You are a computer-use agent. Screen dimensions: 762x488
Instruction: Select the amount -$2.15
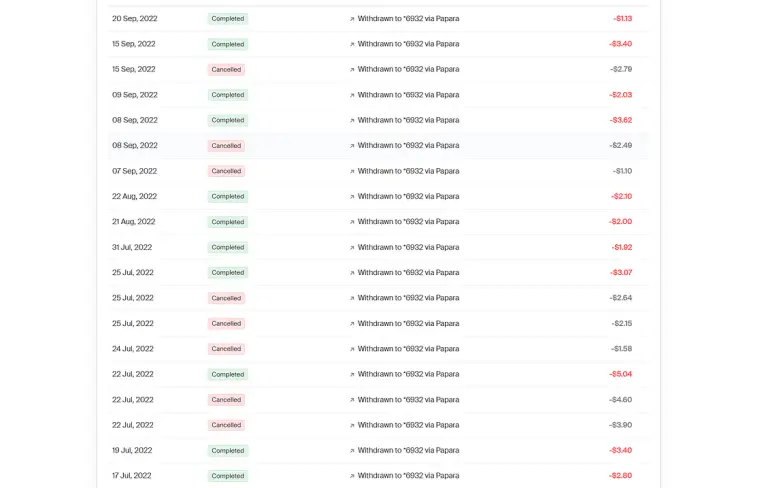(x=622, y=323)
